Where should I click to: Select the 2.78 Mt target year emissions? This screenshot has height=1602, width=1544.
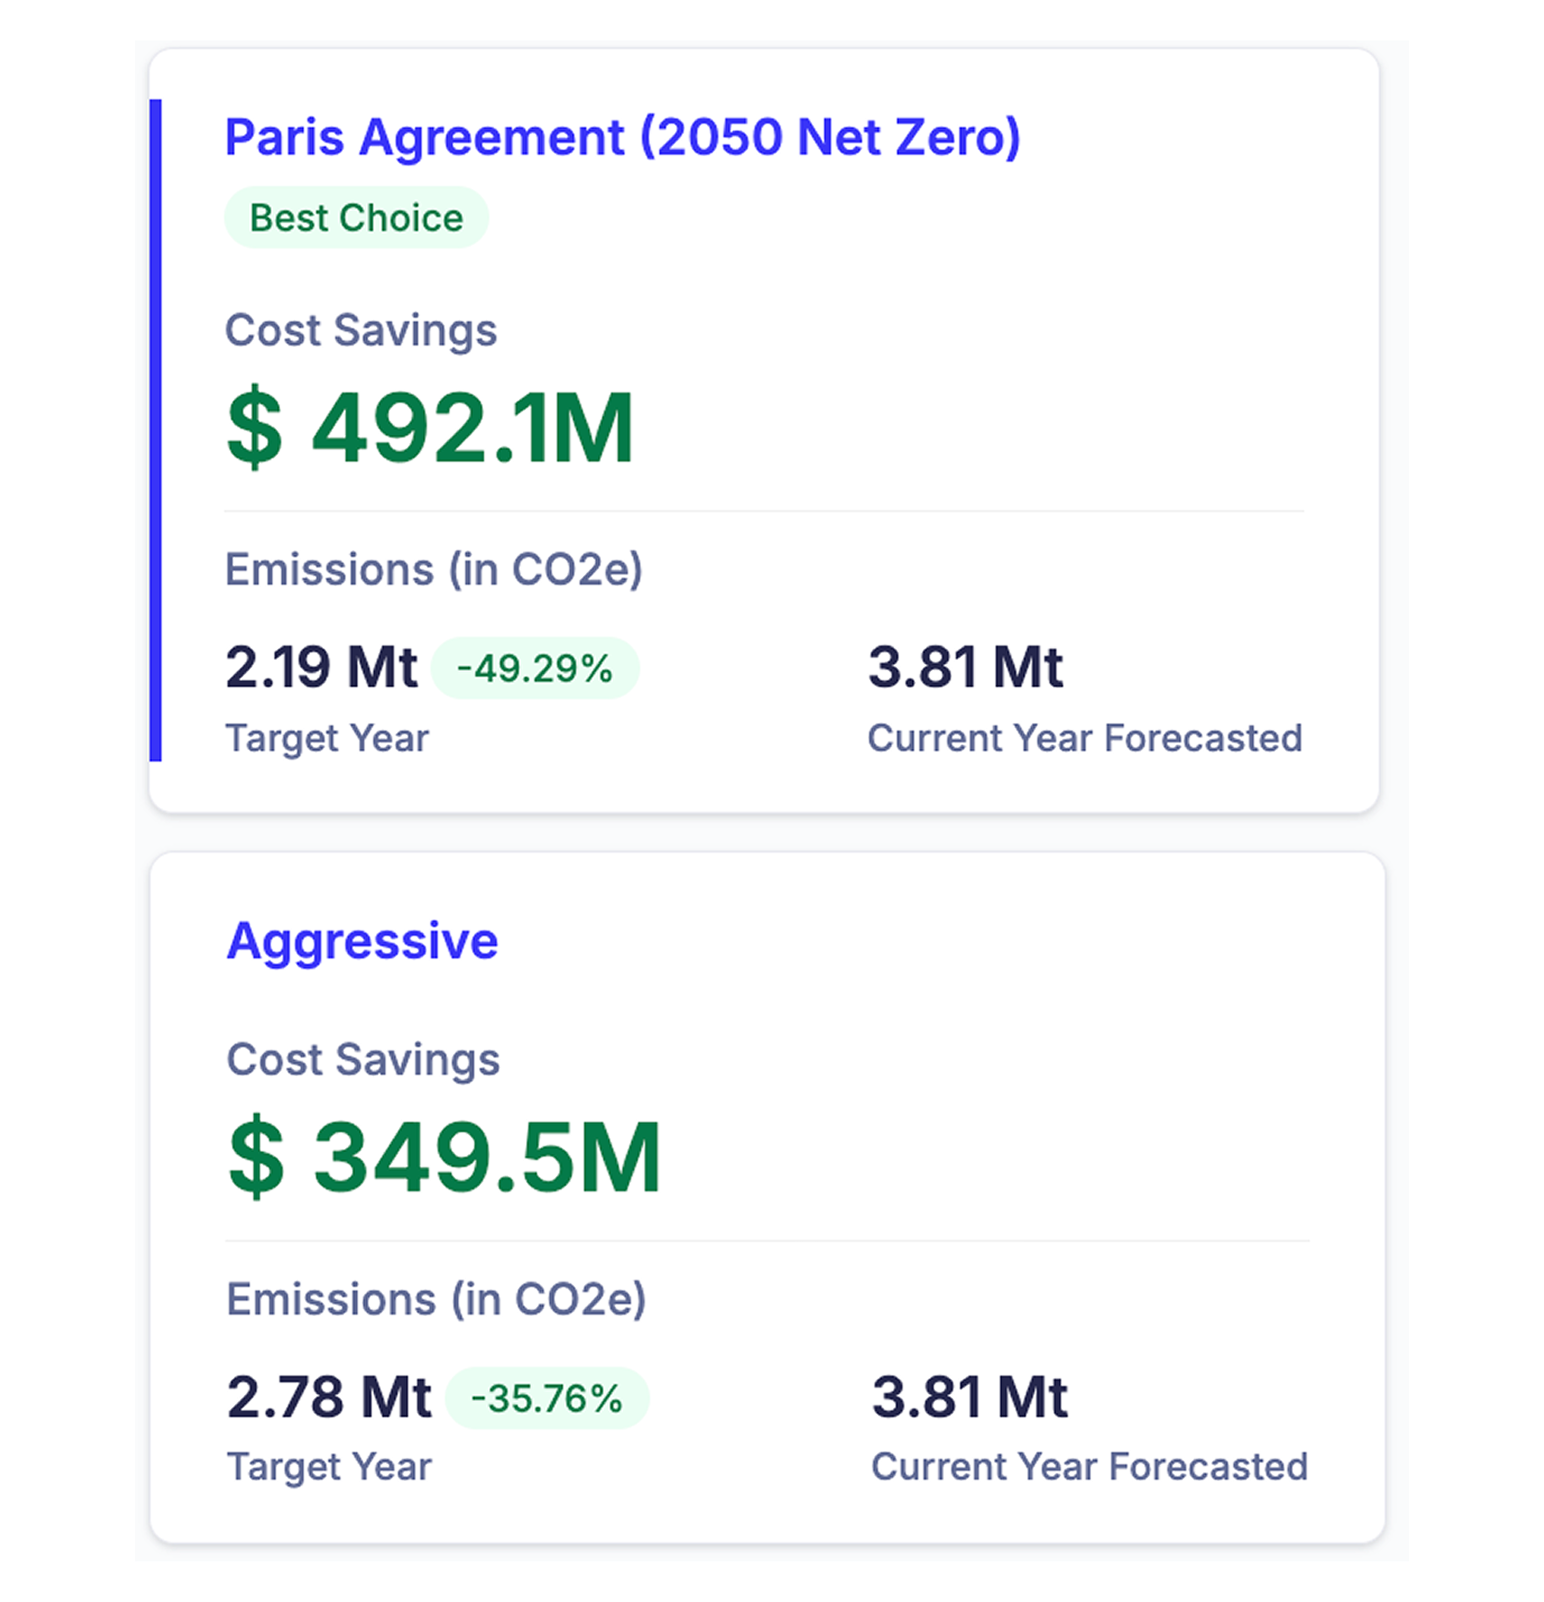[x=329, y=1397]
